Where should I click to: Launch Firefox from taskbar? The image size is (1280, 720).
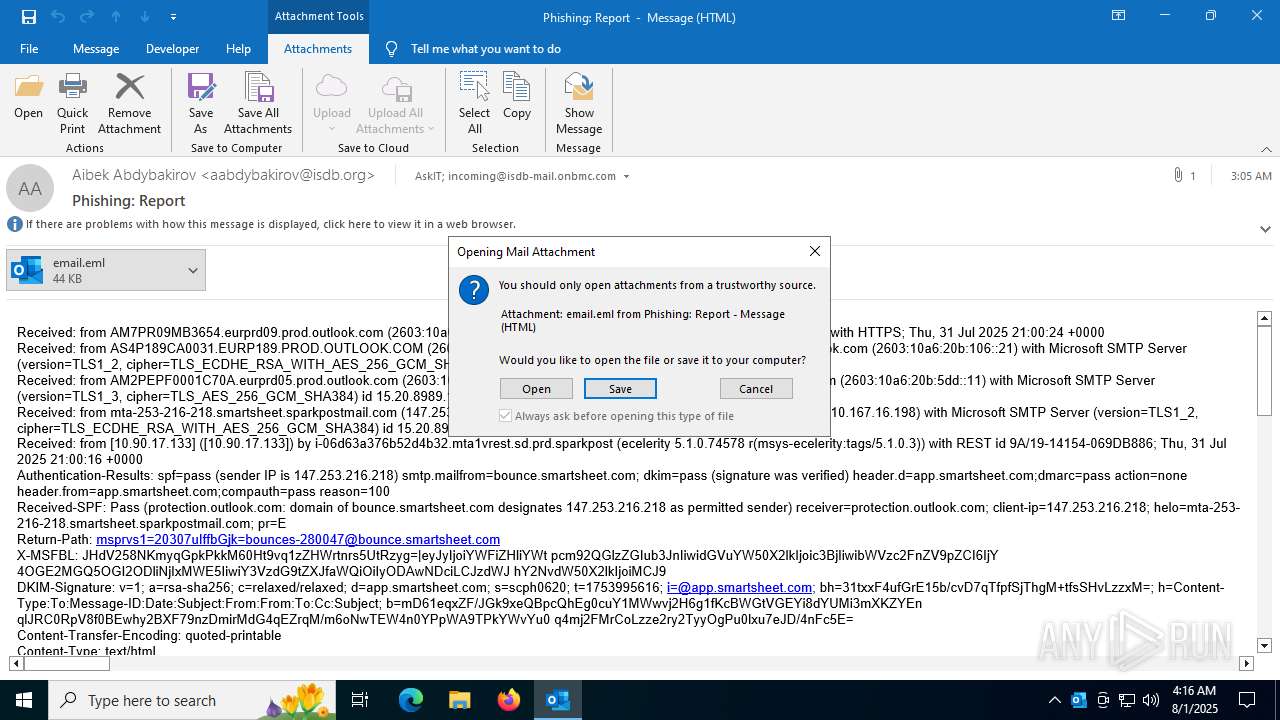(x=509, y=700)
